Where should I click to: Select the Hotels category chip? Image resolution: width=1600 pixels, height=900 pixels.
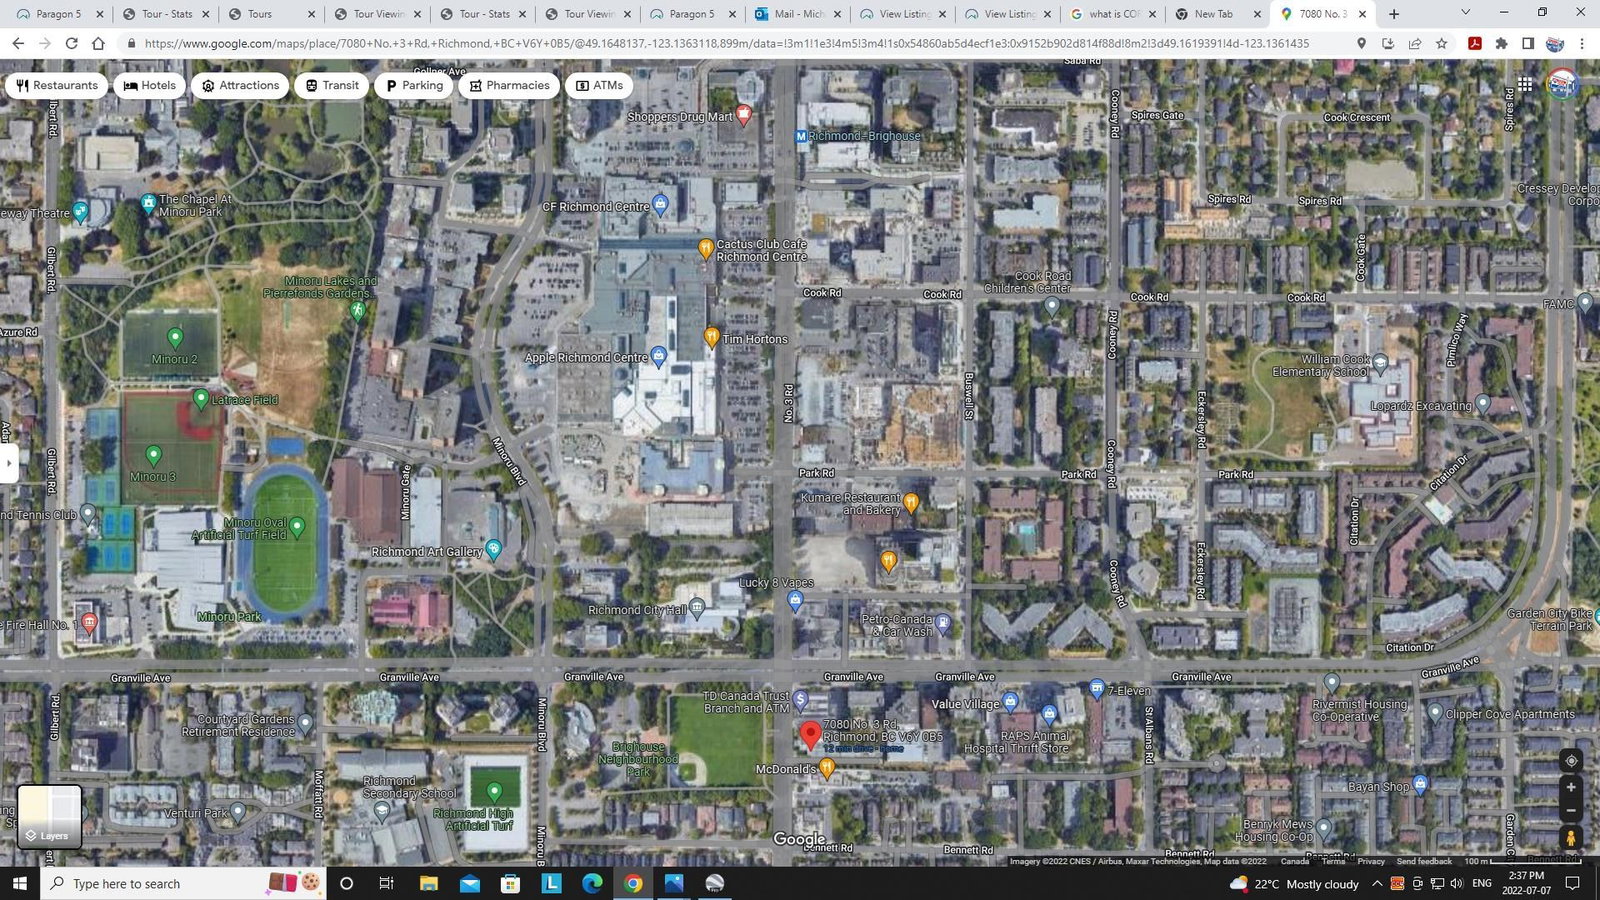tap(149, 86)
